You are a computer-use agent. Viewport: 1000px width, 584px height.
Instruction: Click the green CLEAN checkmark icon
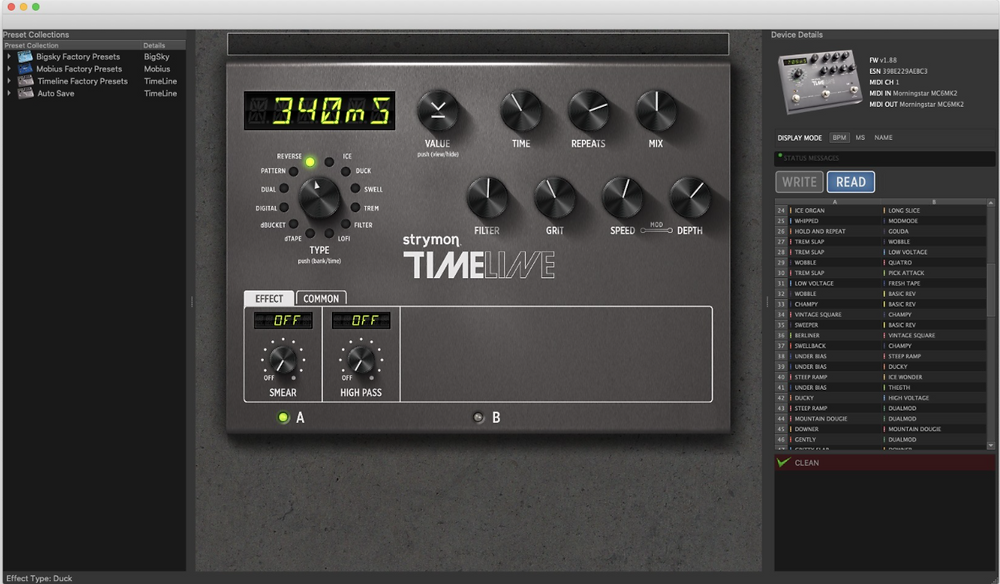coord(783,462)
